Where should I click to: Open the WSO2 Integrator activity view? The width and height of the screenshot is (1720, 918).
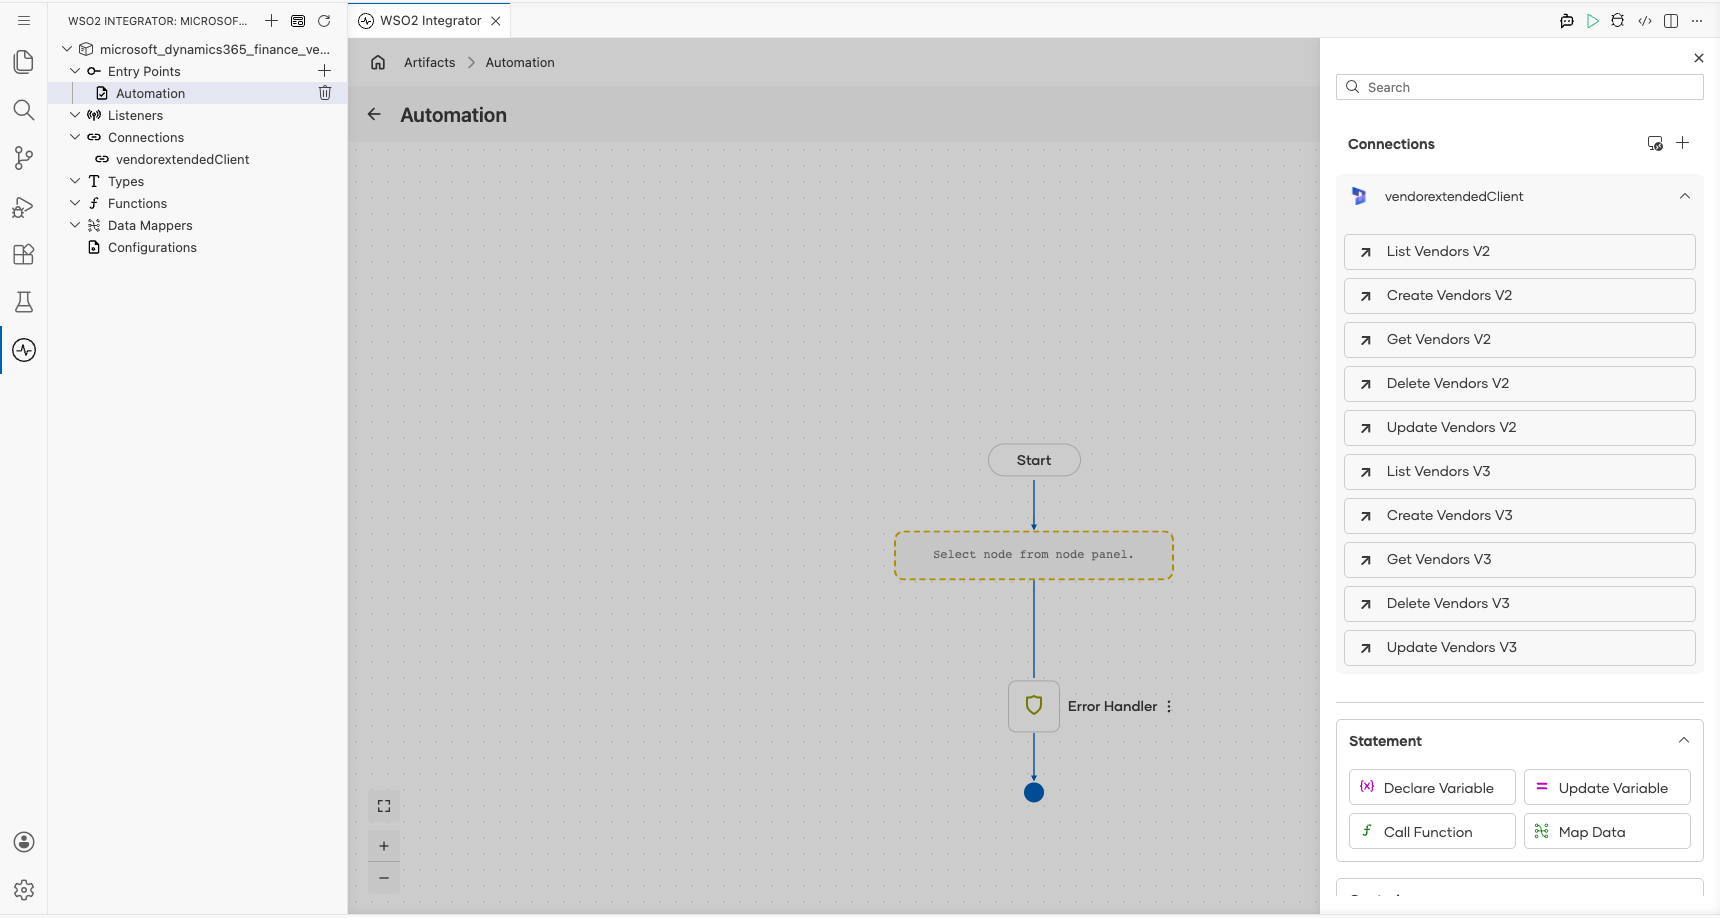pos(24,350)
